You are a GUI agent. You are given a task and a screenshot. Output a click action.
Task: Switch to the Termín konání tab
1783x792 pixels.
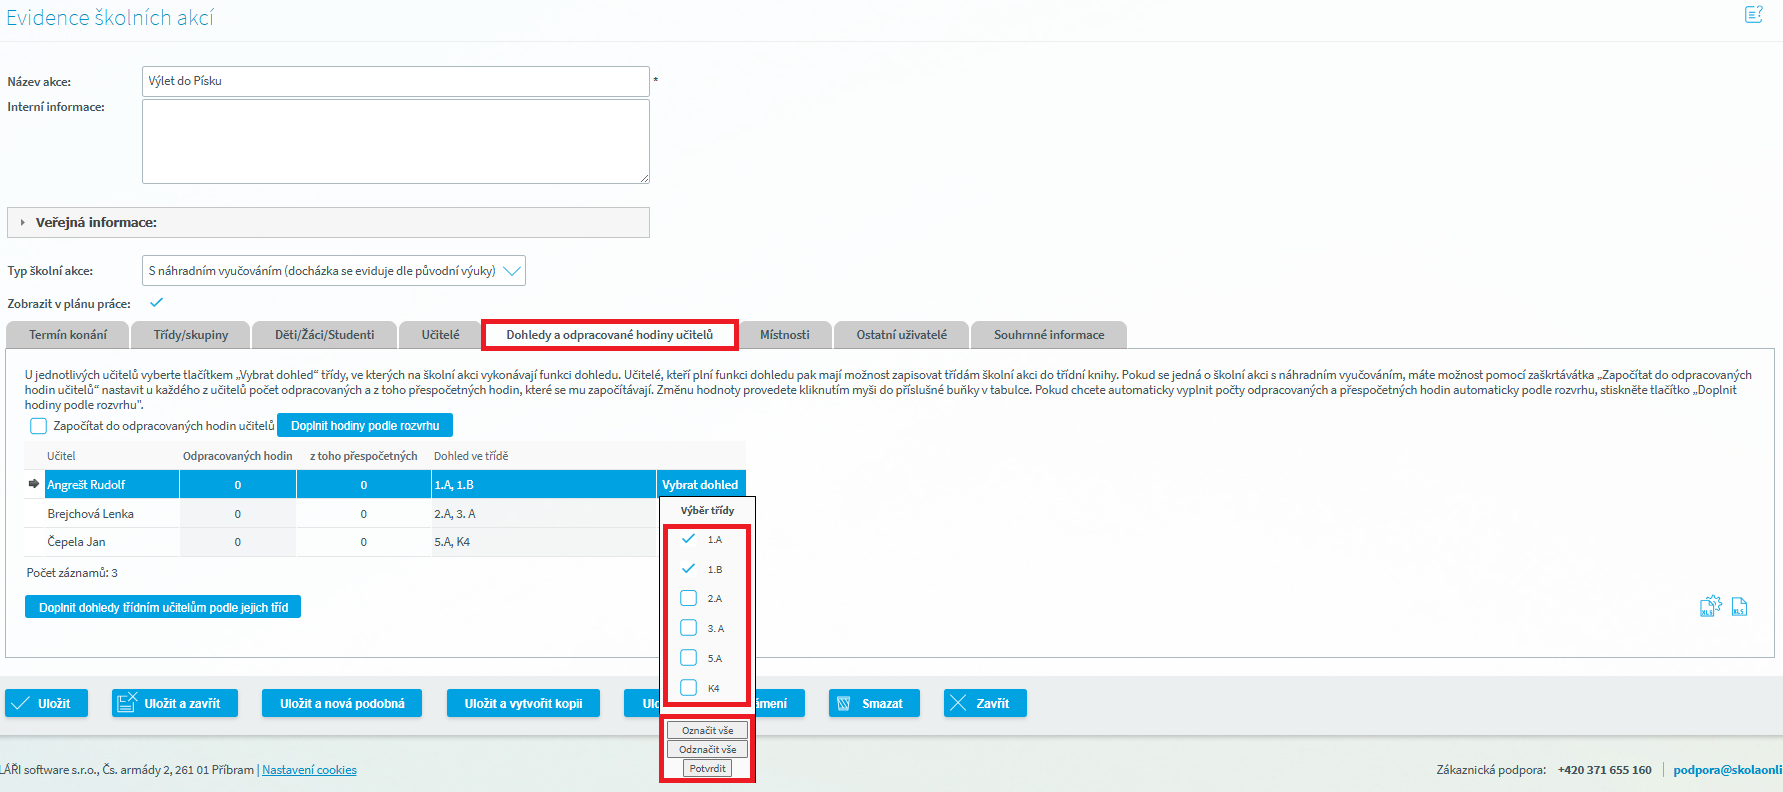pyautogui.click(x=68, y=335)
